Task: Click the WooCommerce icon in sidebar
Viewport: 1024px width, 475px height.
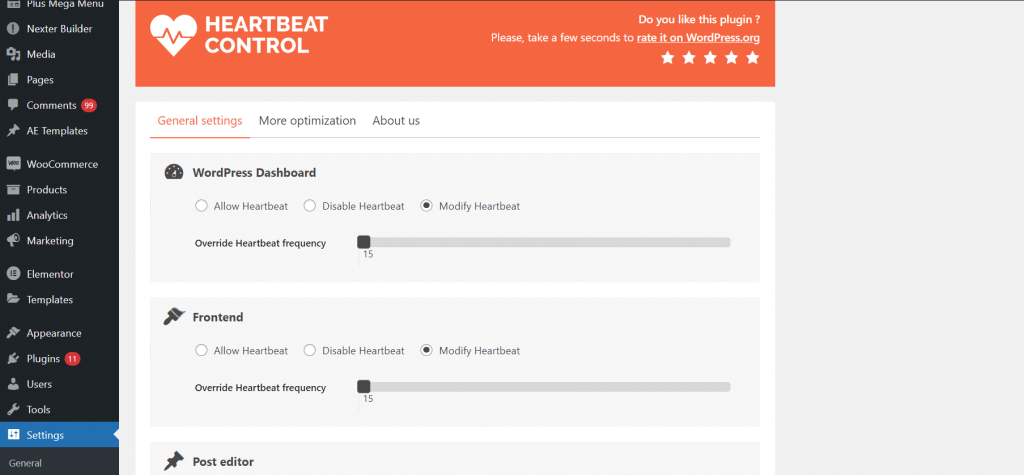Action: tap(13, 164)
